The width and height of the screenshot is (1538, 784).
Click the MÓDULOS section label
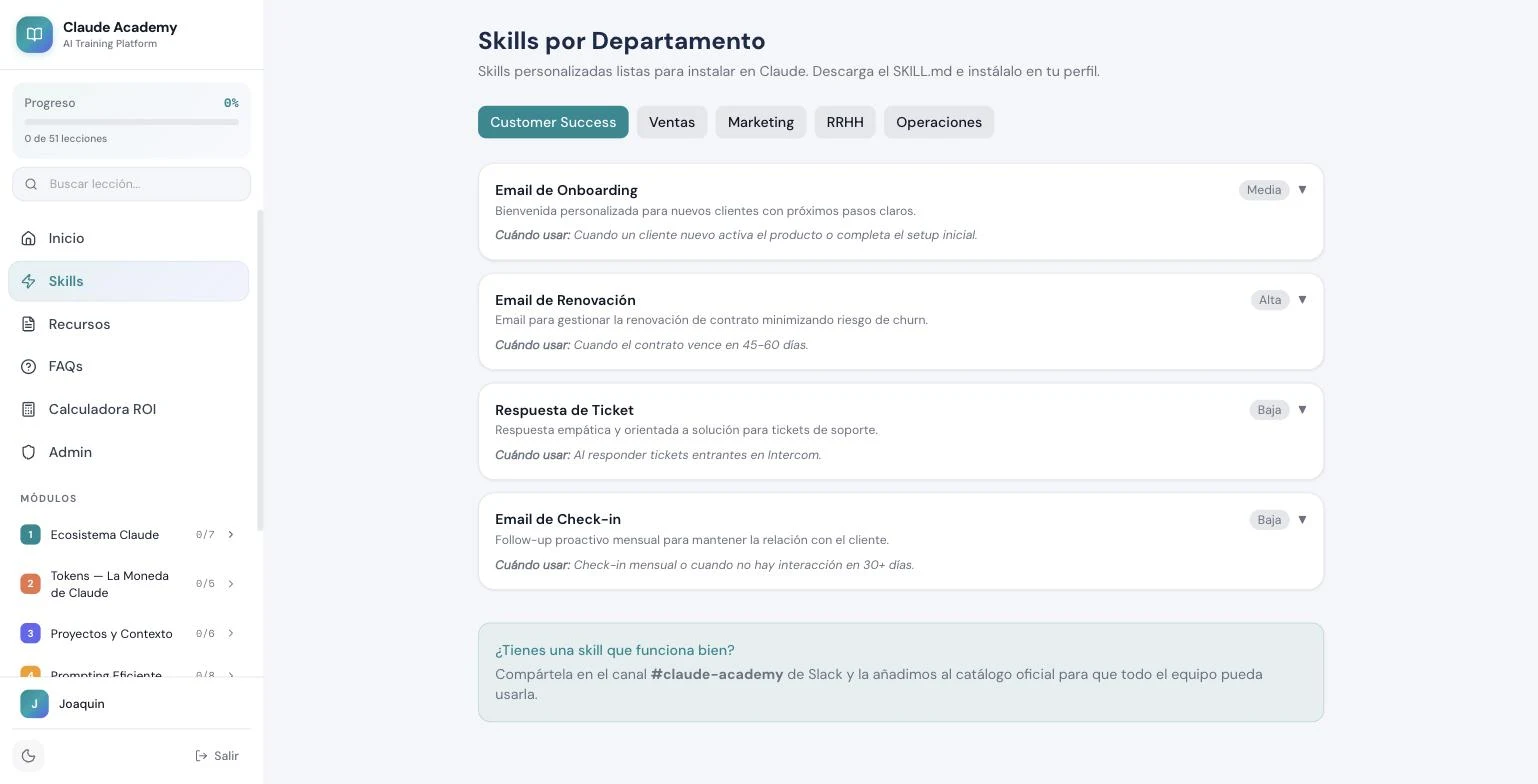coord(49,498)
